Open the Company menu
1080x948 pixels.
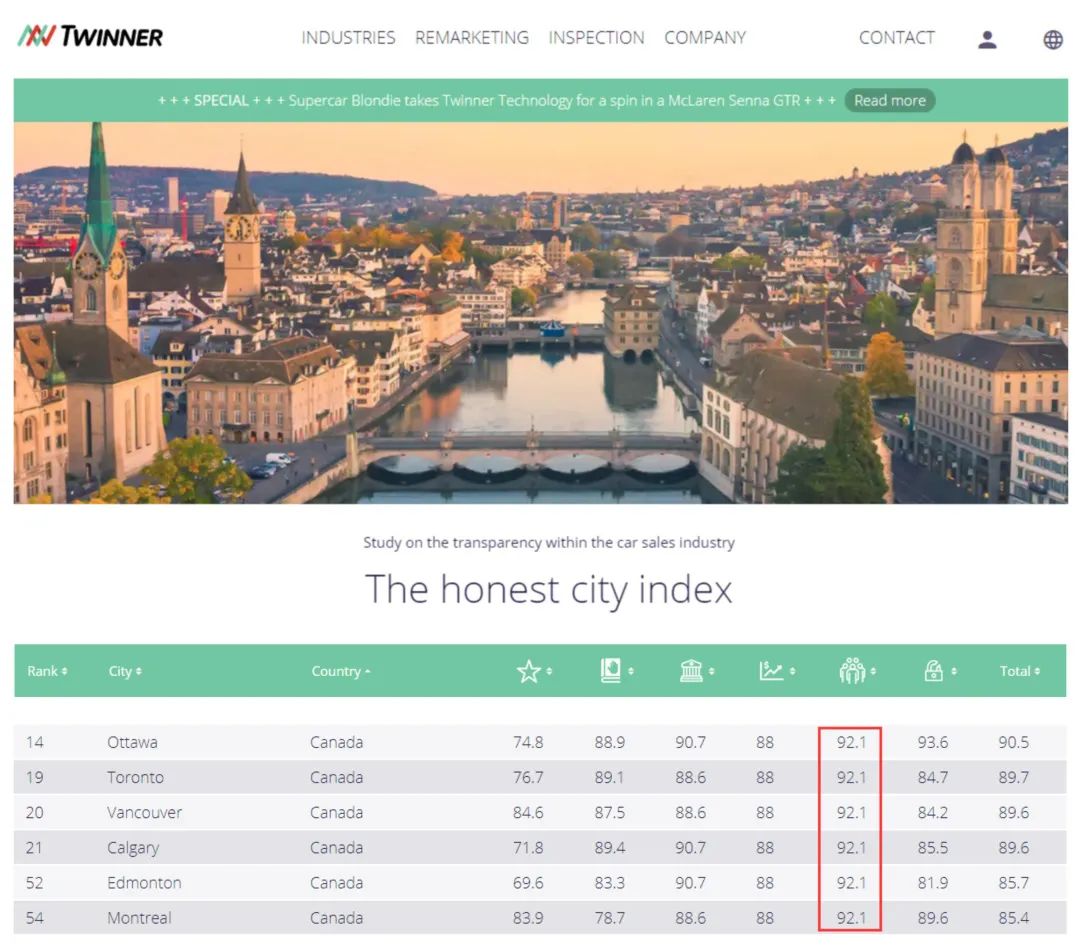[x=705, y=37]
